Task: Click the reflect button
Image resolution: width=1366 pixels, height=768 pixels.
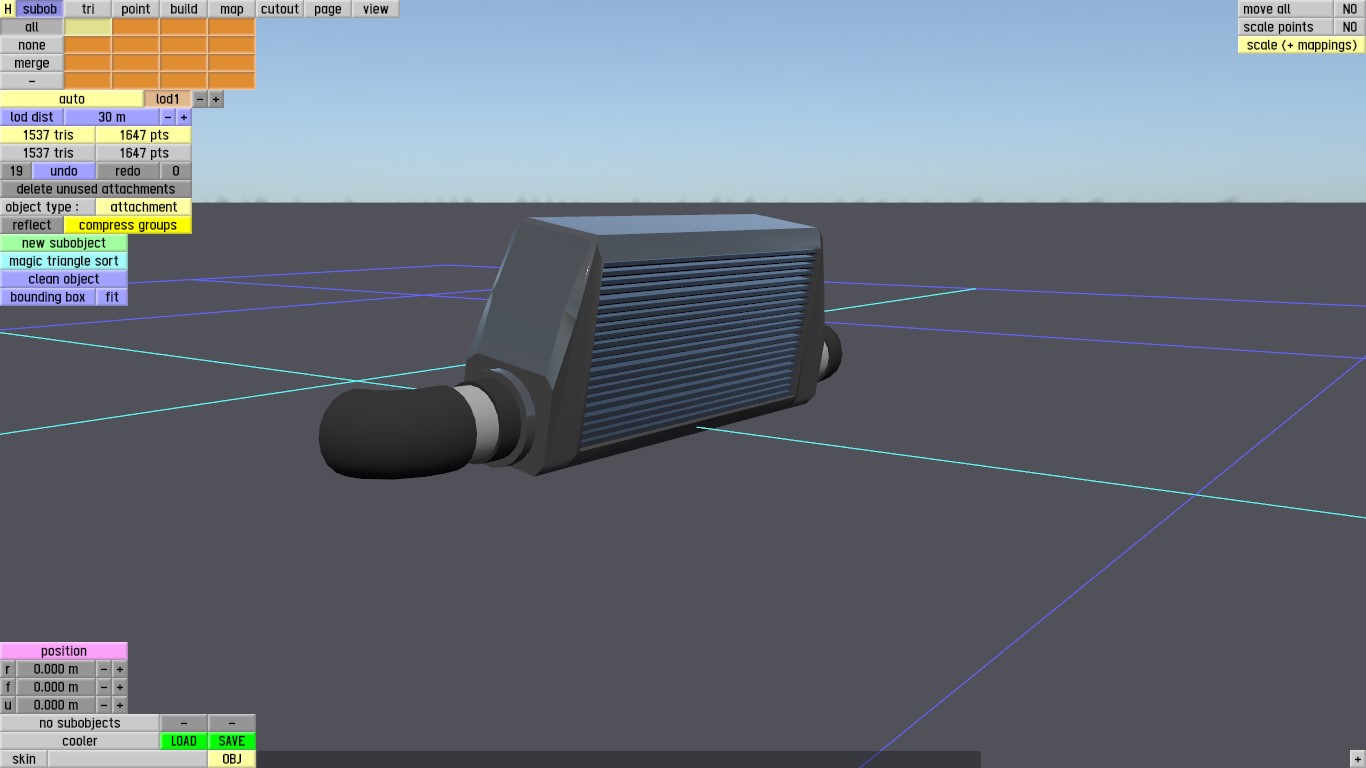Action: click(x=32, y=225)
